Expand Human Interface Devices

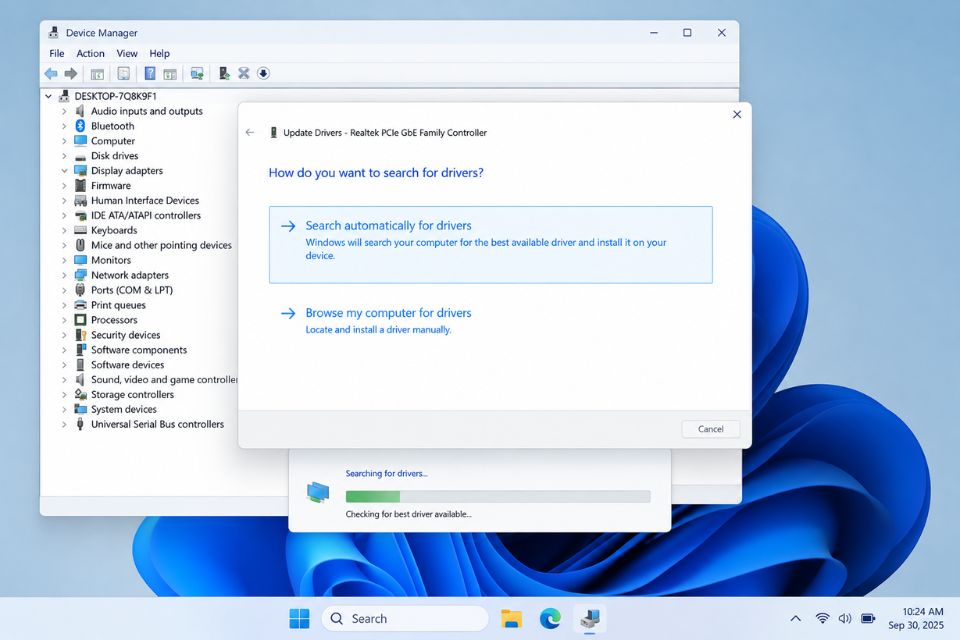tap(64, 200)
